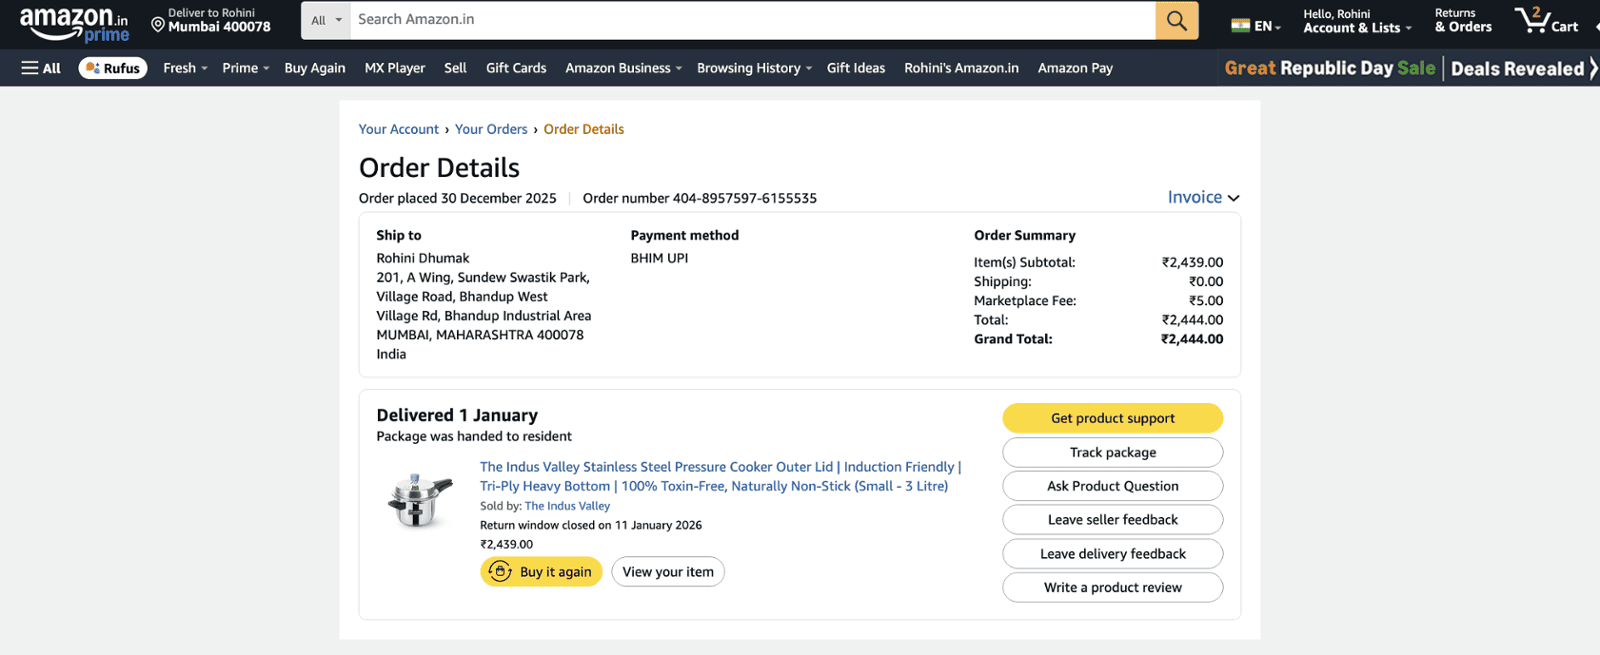This screenshot has height=655, width=1600.
Task: Click in the Search Amazon.in field
Action: pos(750,20)
